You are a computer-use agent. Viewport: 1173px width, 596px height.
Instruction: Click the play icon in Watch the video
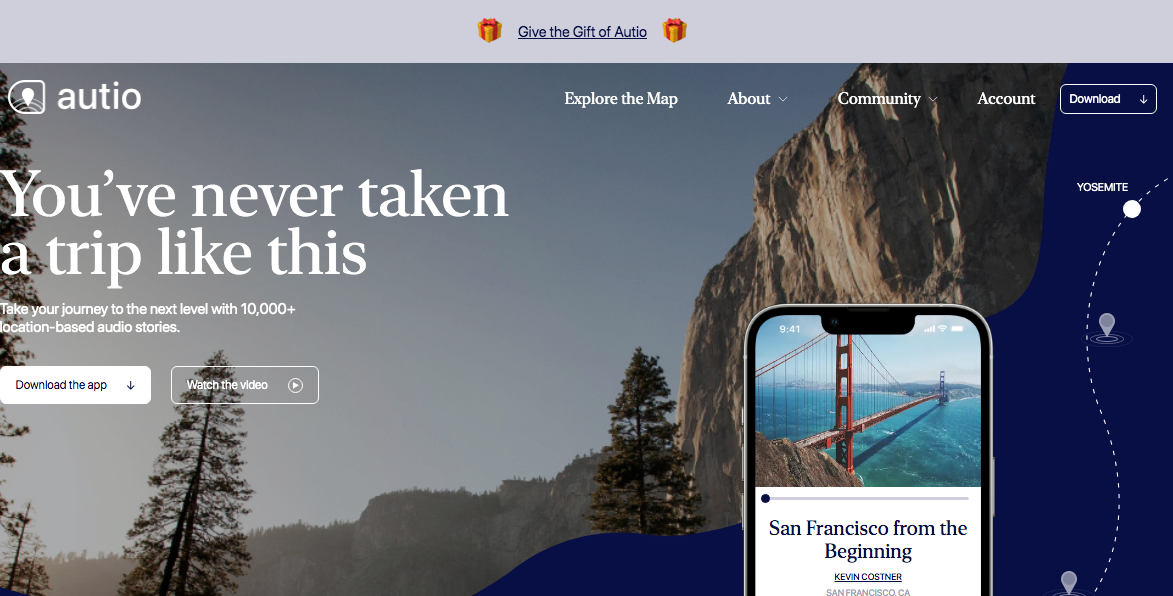point(295,385)
